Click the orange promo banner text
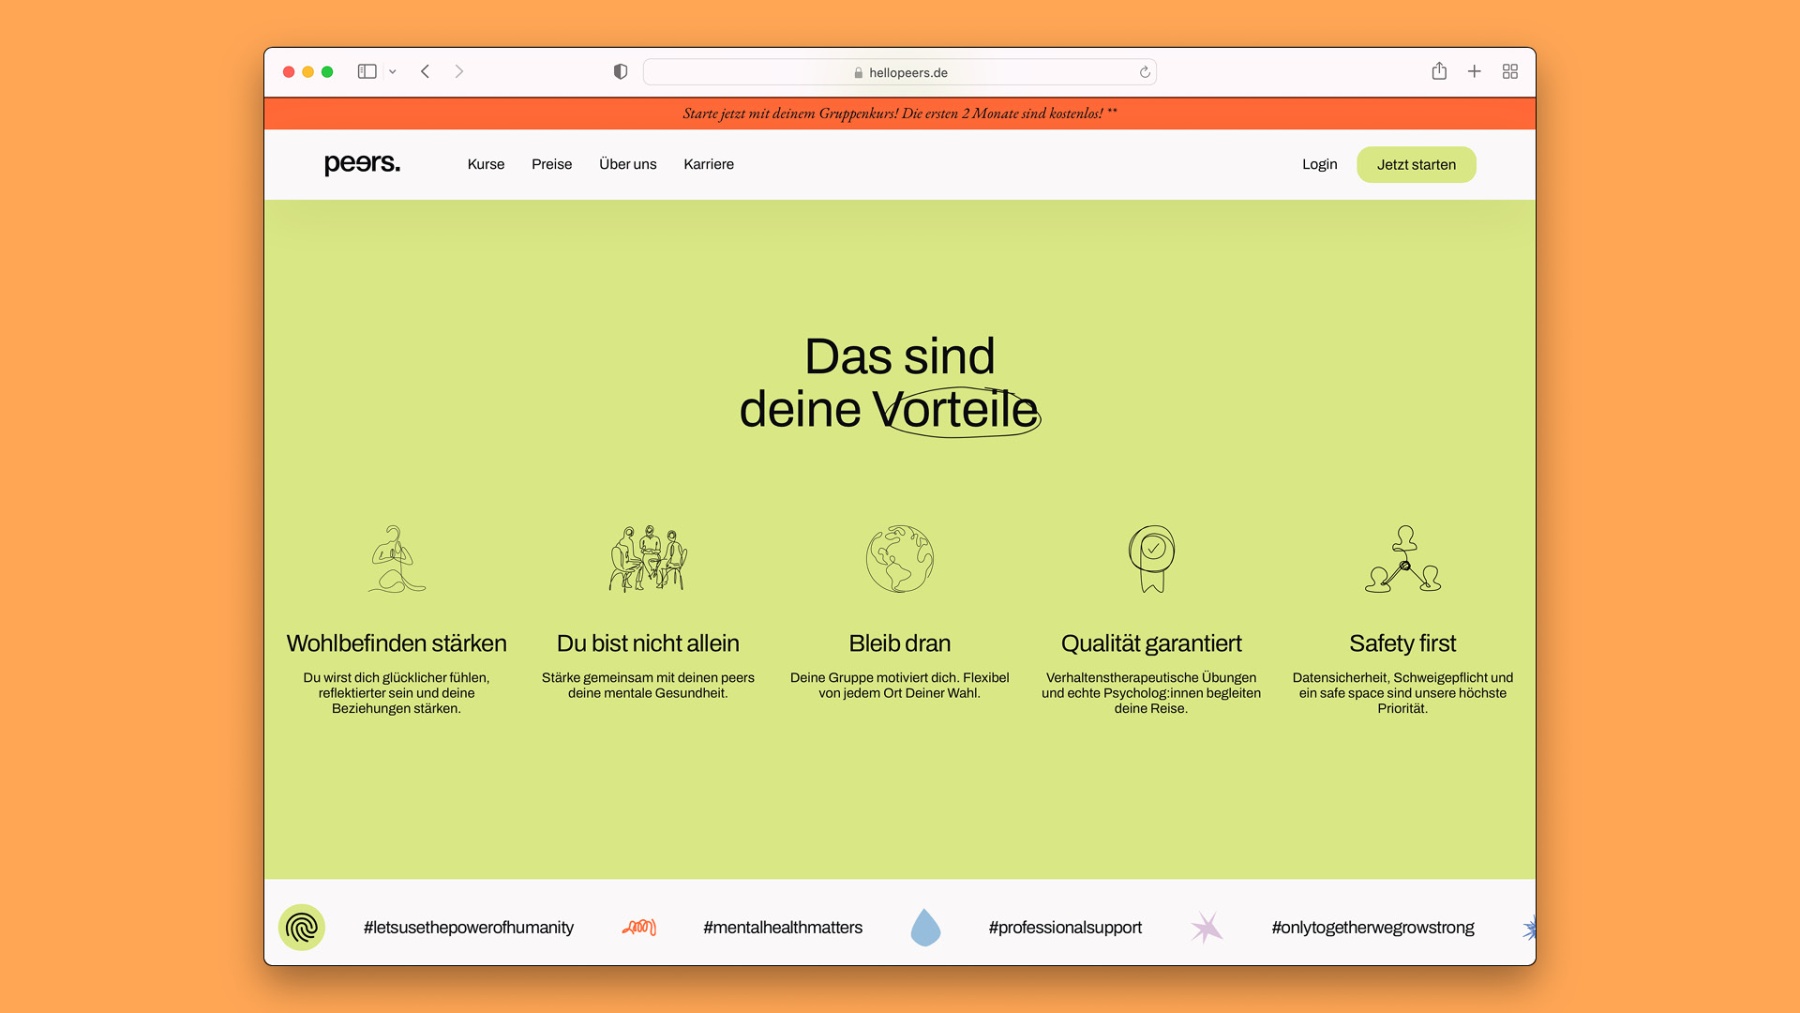 point(900,114)
